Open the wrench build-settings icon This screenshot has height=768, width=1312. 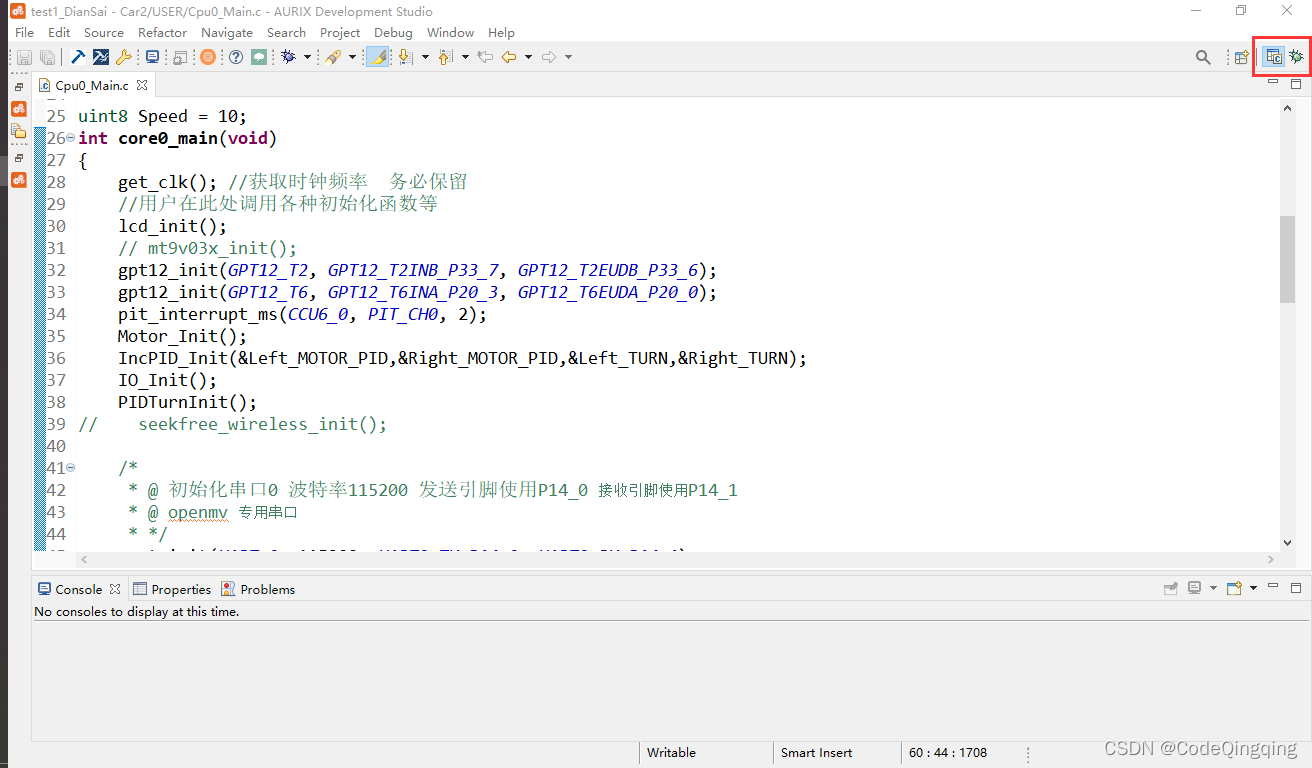(x=124, y=57)
